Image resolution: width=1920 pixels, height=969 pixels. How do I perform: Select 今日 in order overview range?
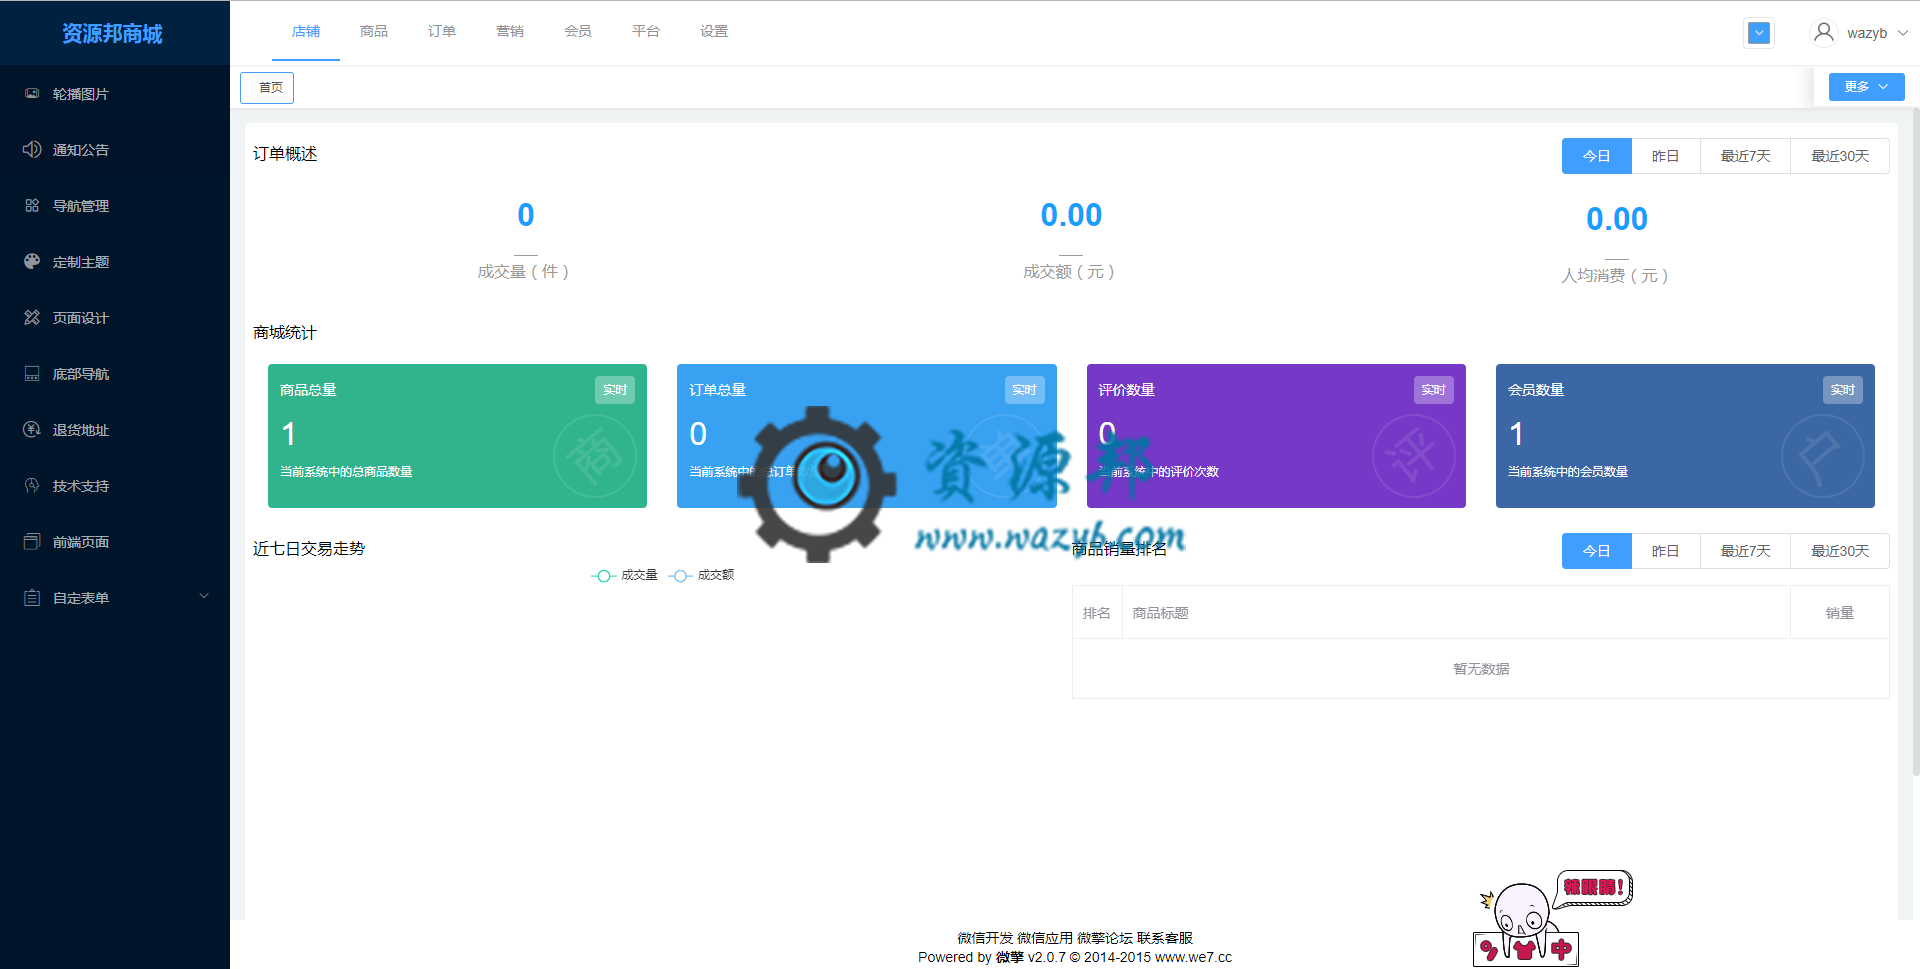(1596, 156)
